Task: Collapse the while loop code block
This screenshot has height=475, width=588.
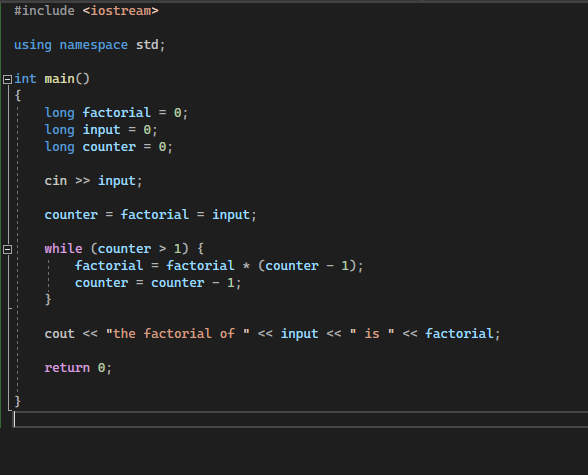Action: point(7,249)
